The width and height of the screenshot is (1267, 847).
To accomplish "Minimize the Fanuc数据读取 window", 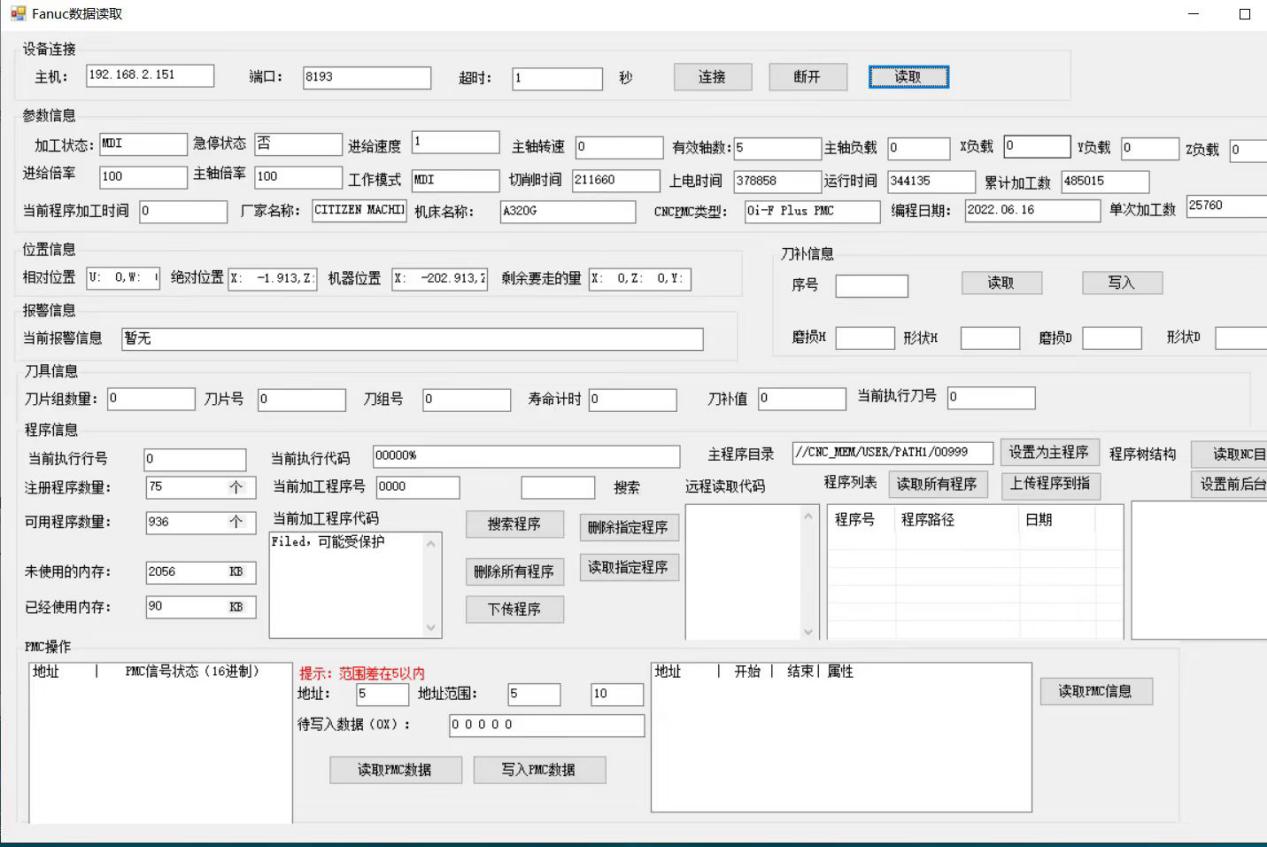I will [1194, 14].
